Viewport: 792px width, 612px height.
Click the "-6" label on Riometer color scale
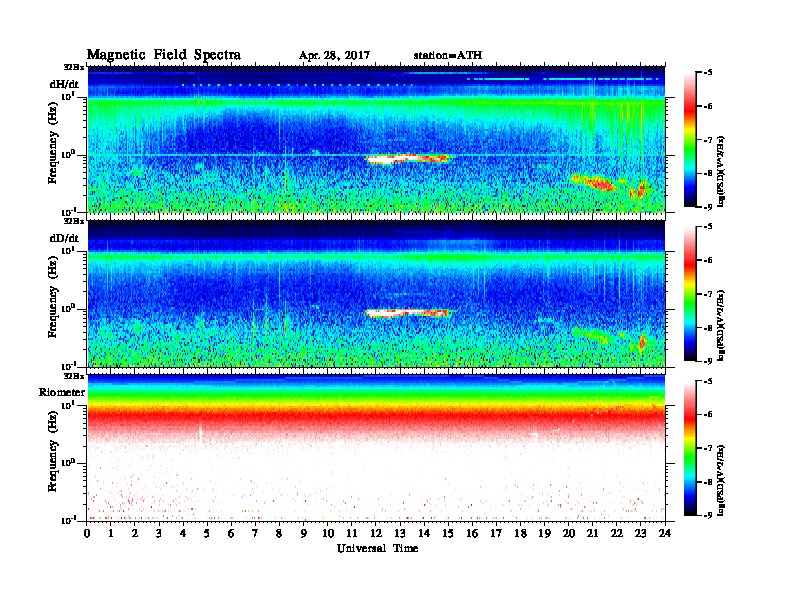pyautogui.click(x=708, y=414)
